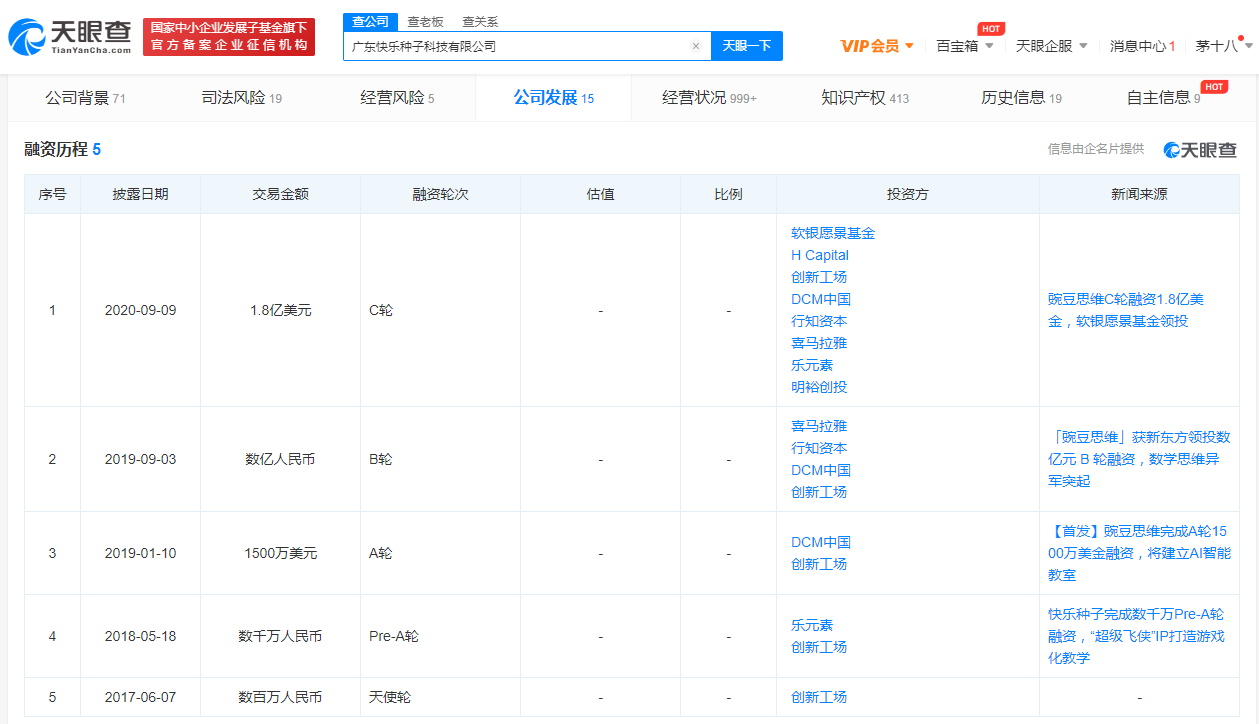The width and height of the screenshot is (1259, 724).
Task: Click the 信息由企名片提供 note
Action: 1095,149
